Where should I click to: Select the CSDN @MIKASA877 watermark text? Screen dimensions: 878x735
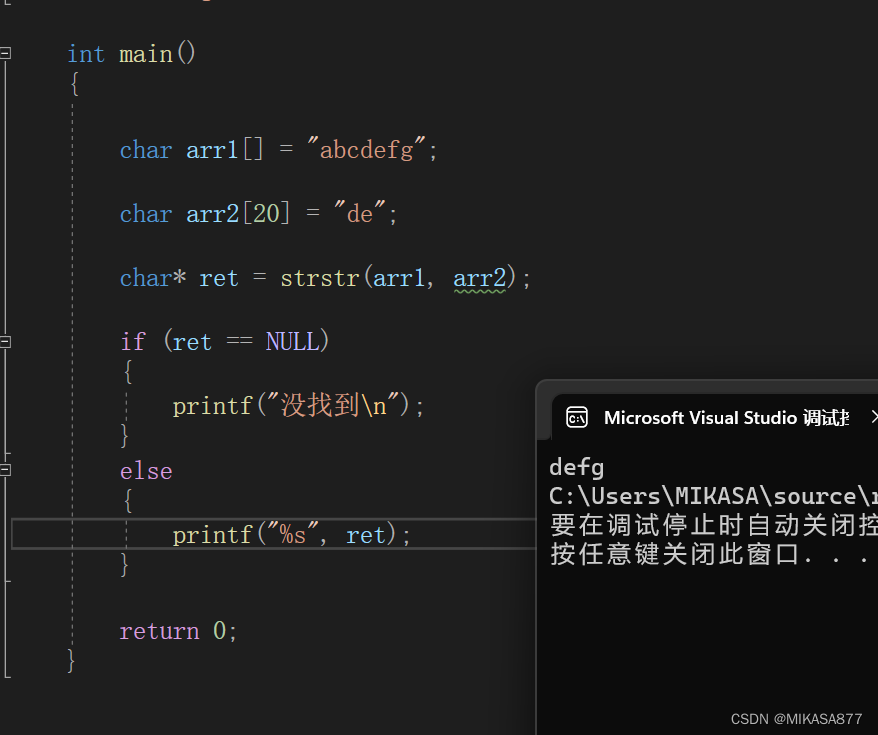click(794, 718)
